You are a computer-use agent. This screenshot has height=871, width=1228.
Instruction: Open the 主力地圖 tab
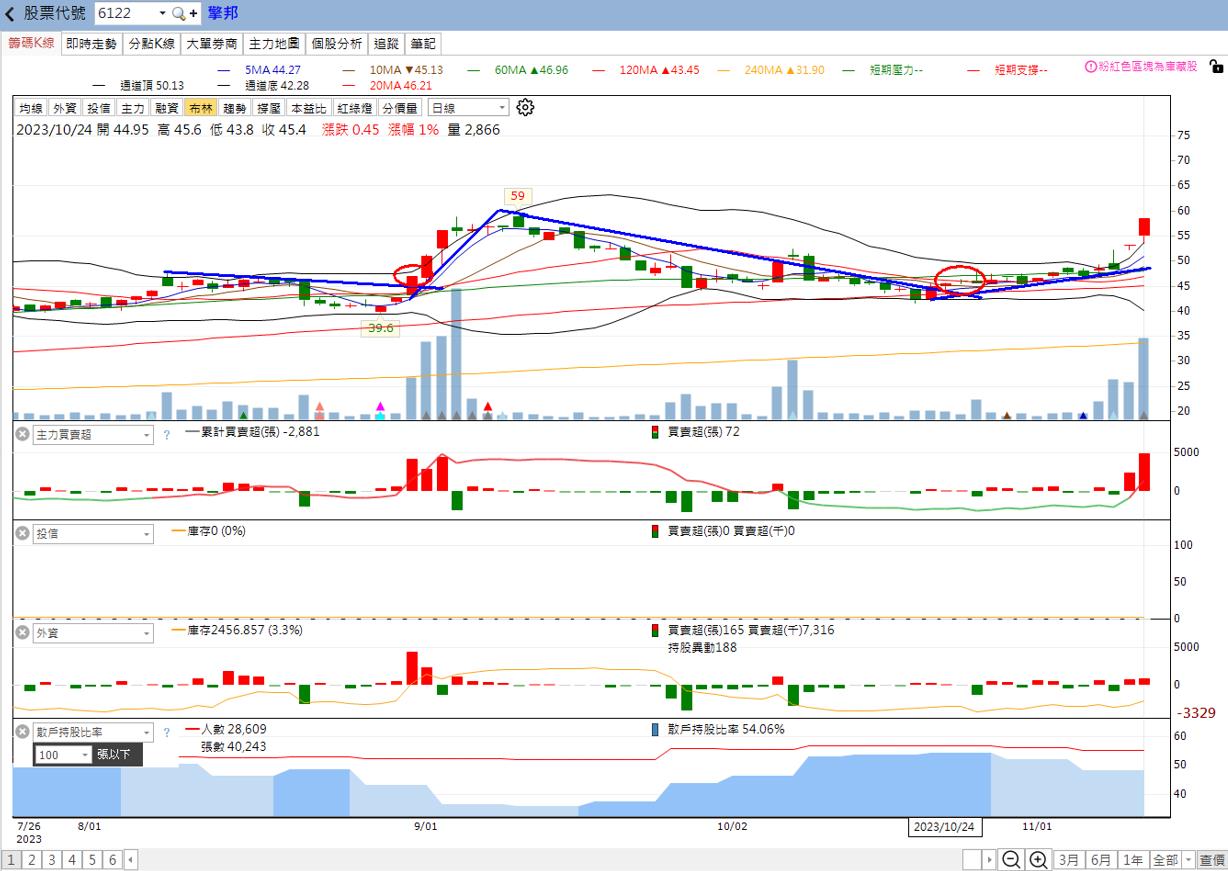pos(274,44)
